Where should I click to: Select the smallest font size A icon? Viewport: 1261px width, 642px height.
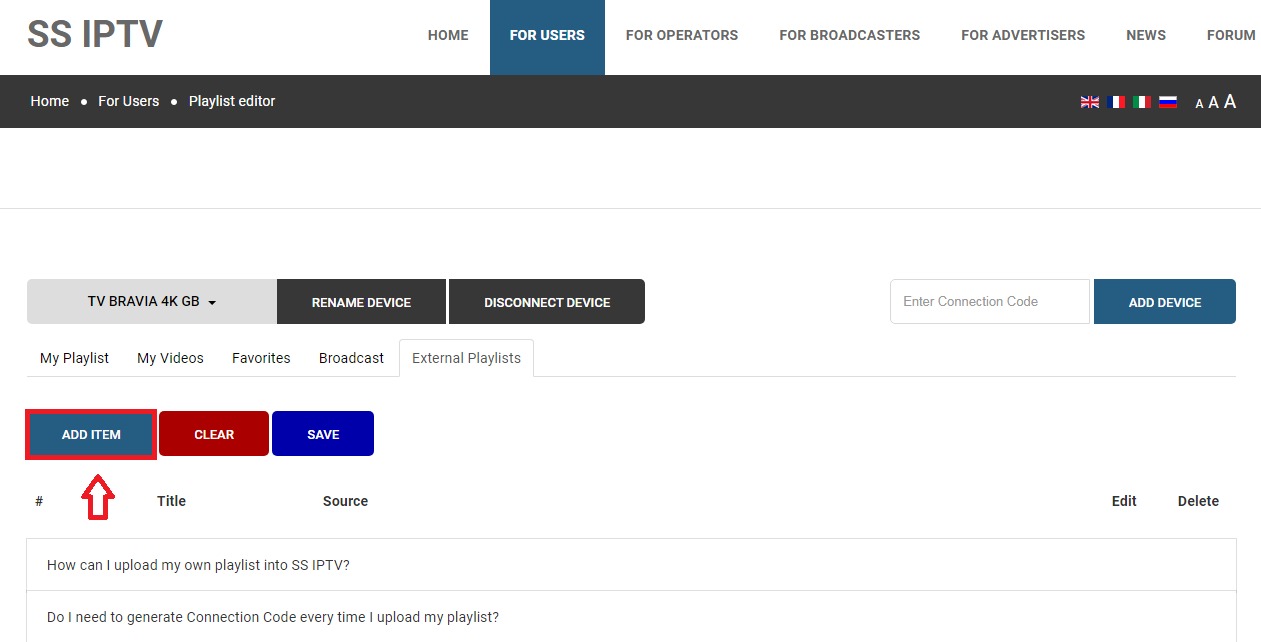(x=1198, y=103)
